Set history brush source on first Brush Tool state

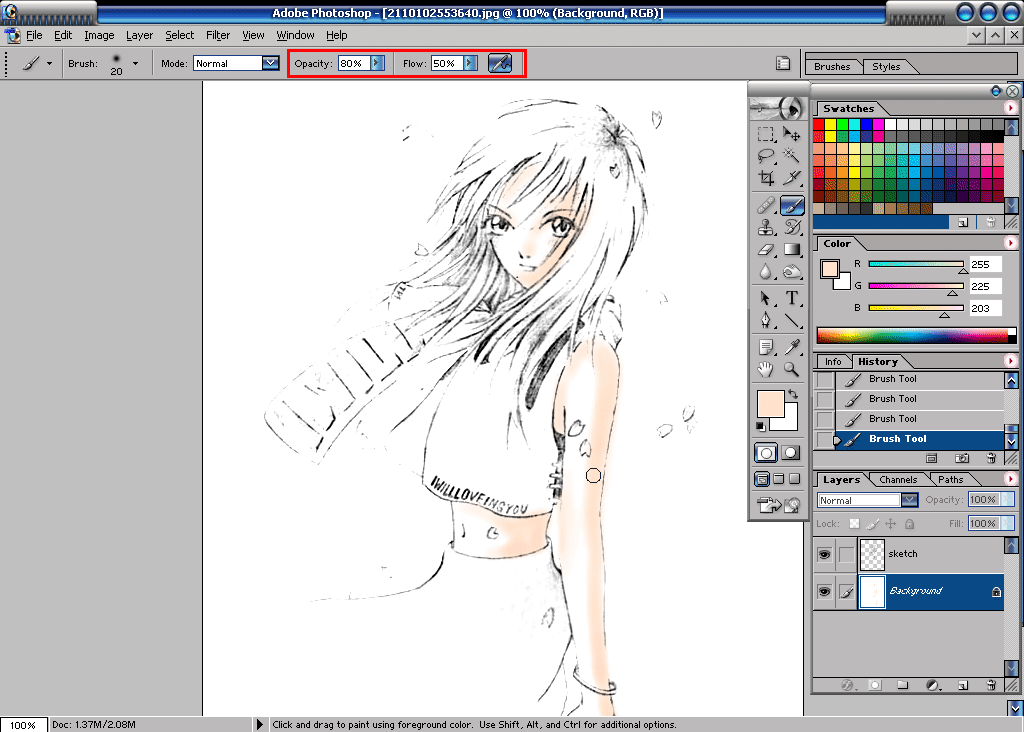(825, 379)
